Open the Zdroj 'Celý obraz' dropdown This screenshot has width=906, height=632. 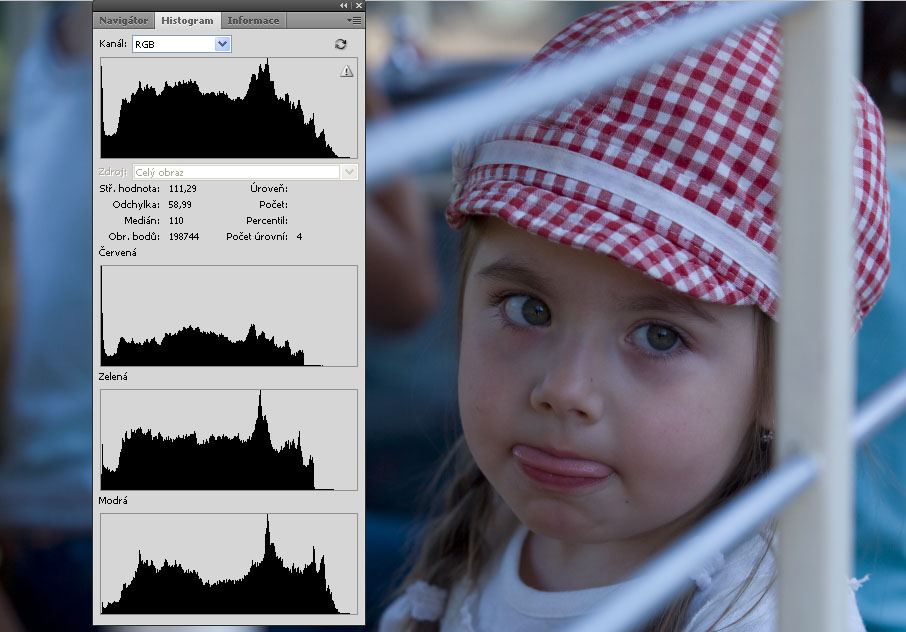349,172
